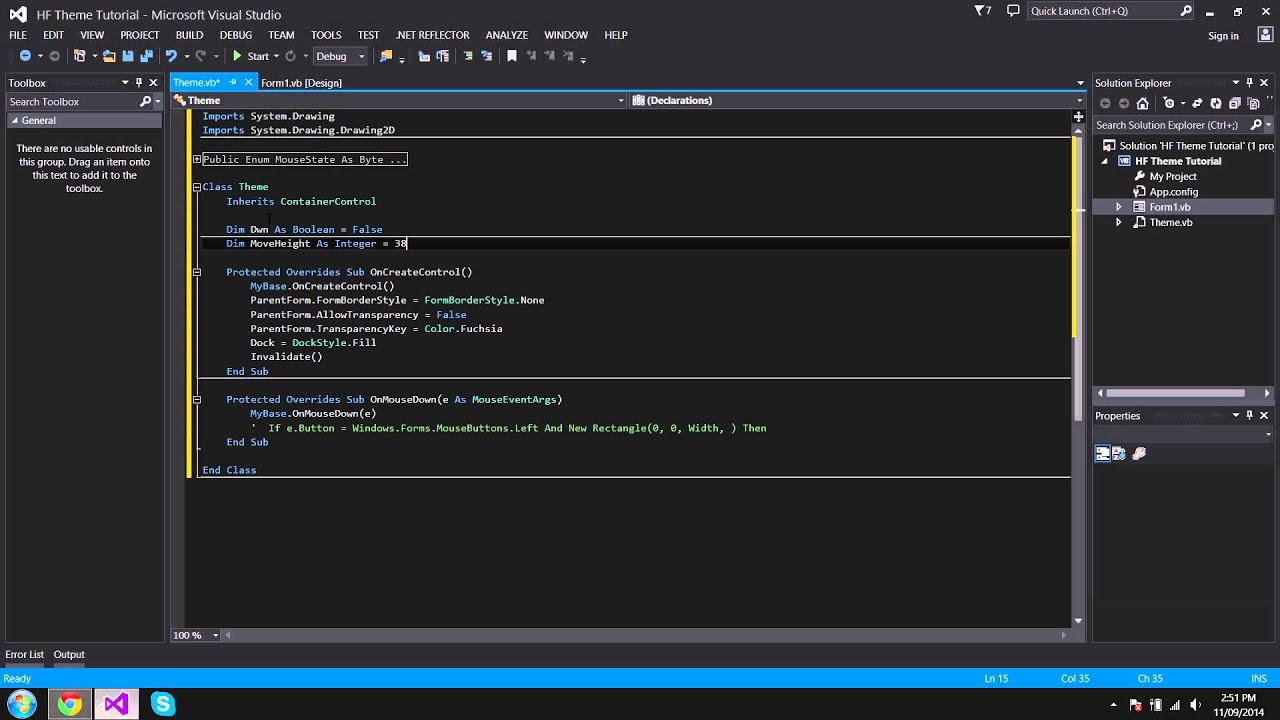The image size is (1280, 720).
Task: Expand the Form1.vb tree node
Action: (x=1119, y=207)
